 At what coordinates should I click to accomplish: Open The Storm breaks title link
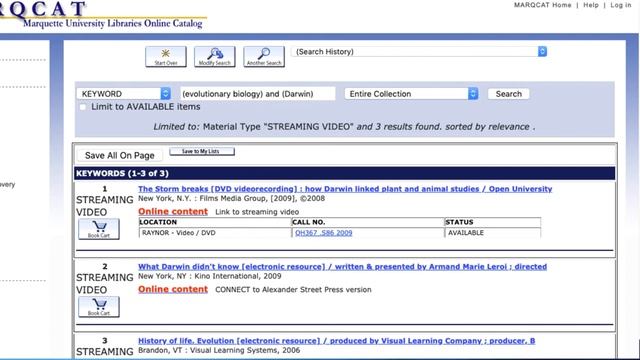(x=345, y=189)
